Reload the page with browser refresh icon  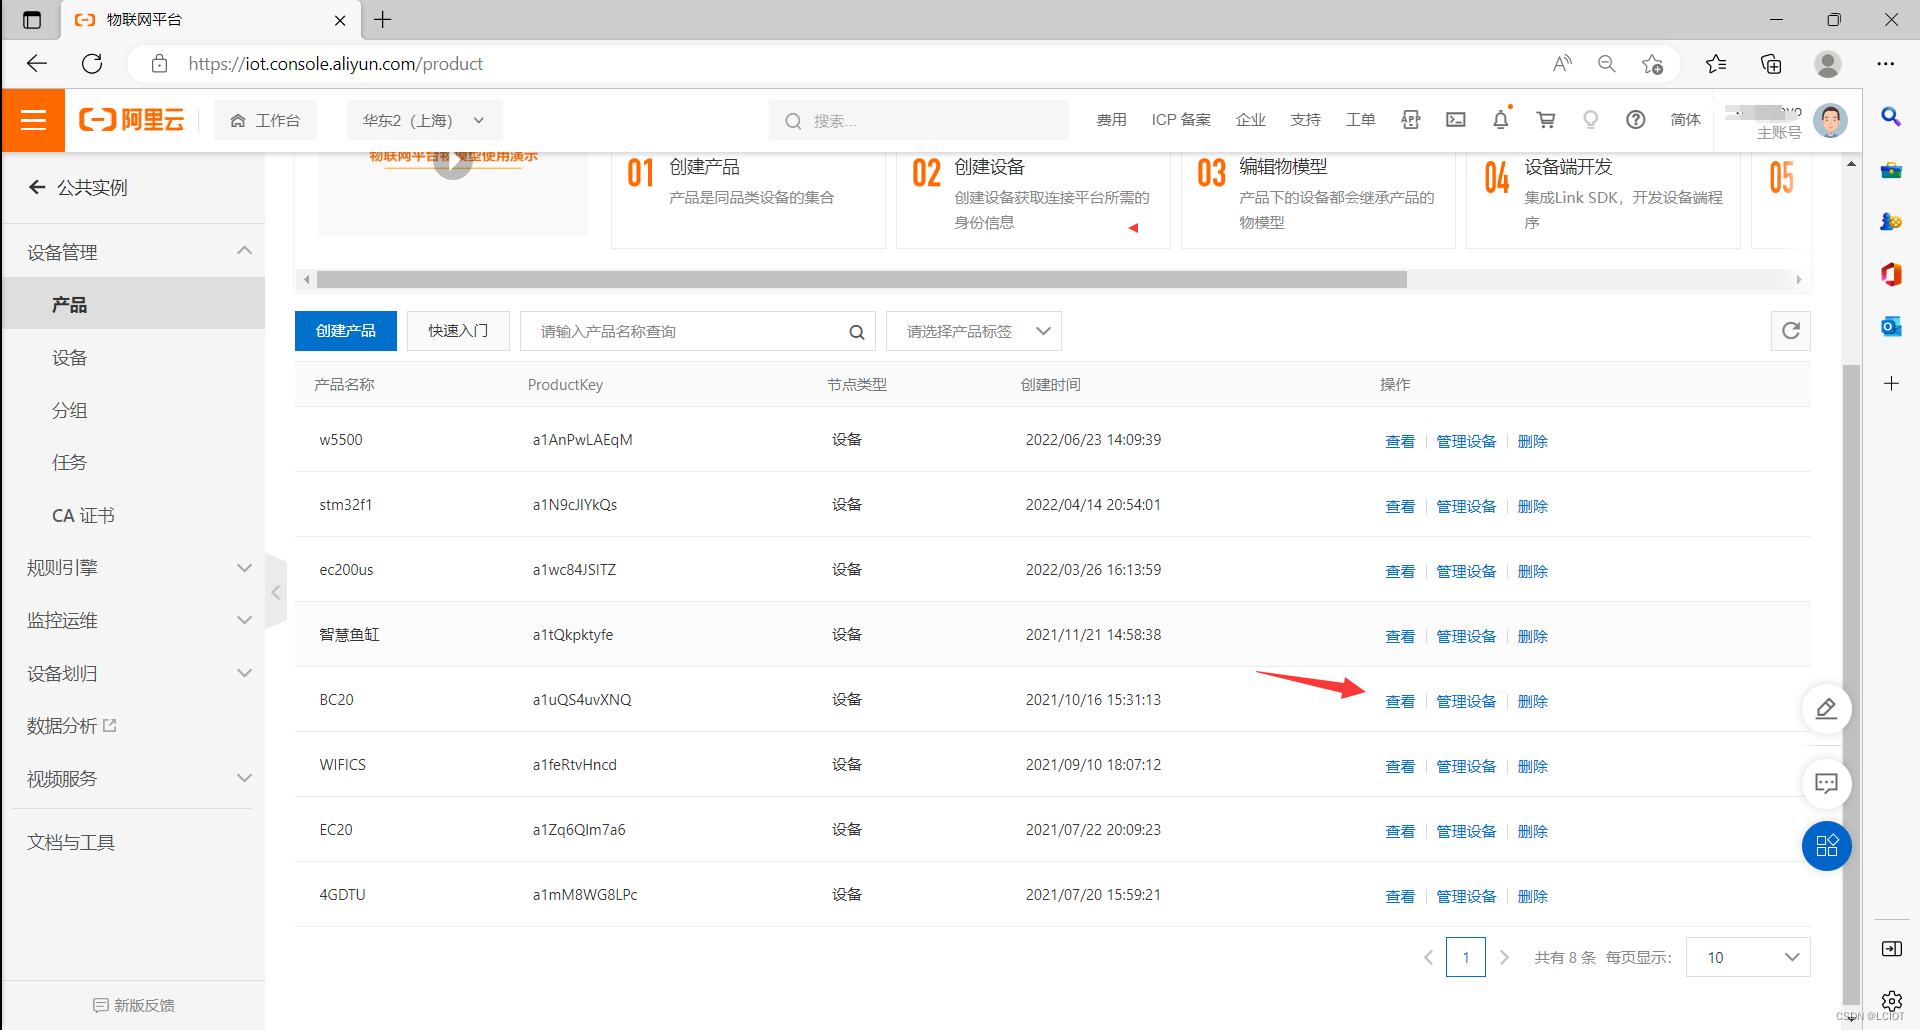coord(92,64)
